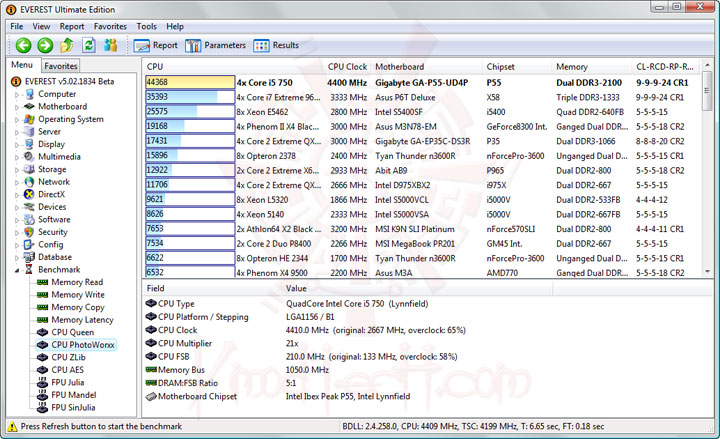
Task: Collapse the Benchmark tree node
Action: (x=17, y=270)
